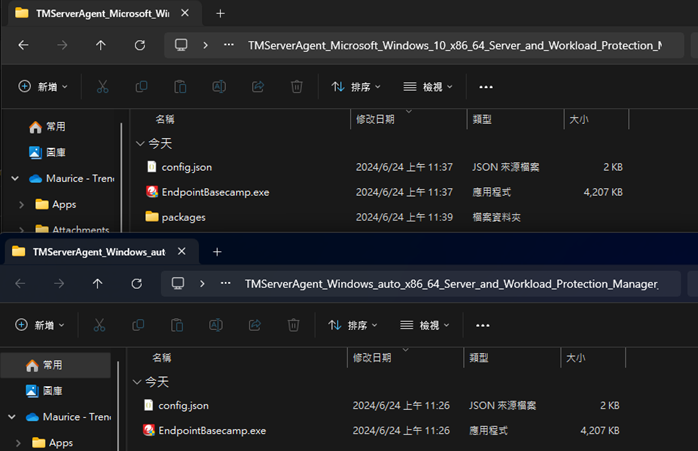Expand the Apps folder listed above Attachments
698x451 pixels.
tap(22, 204)
